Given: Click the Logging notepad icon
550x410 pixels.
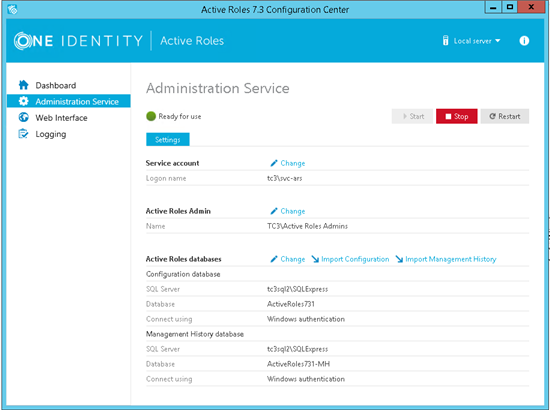Looking at the screenshot, I should [x=24, y=134].
